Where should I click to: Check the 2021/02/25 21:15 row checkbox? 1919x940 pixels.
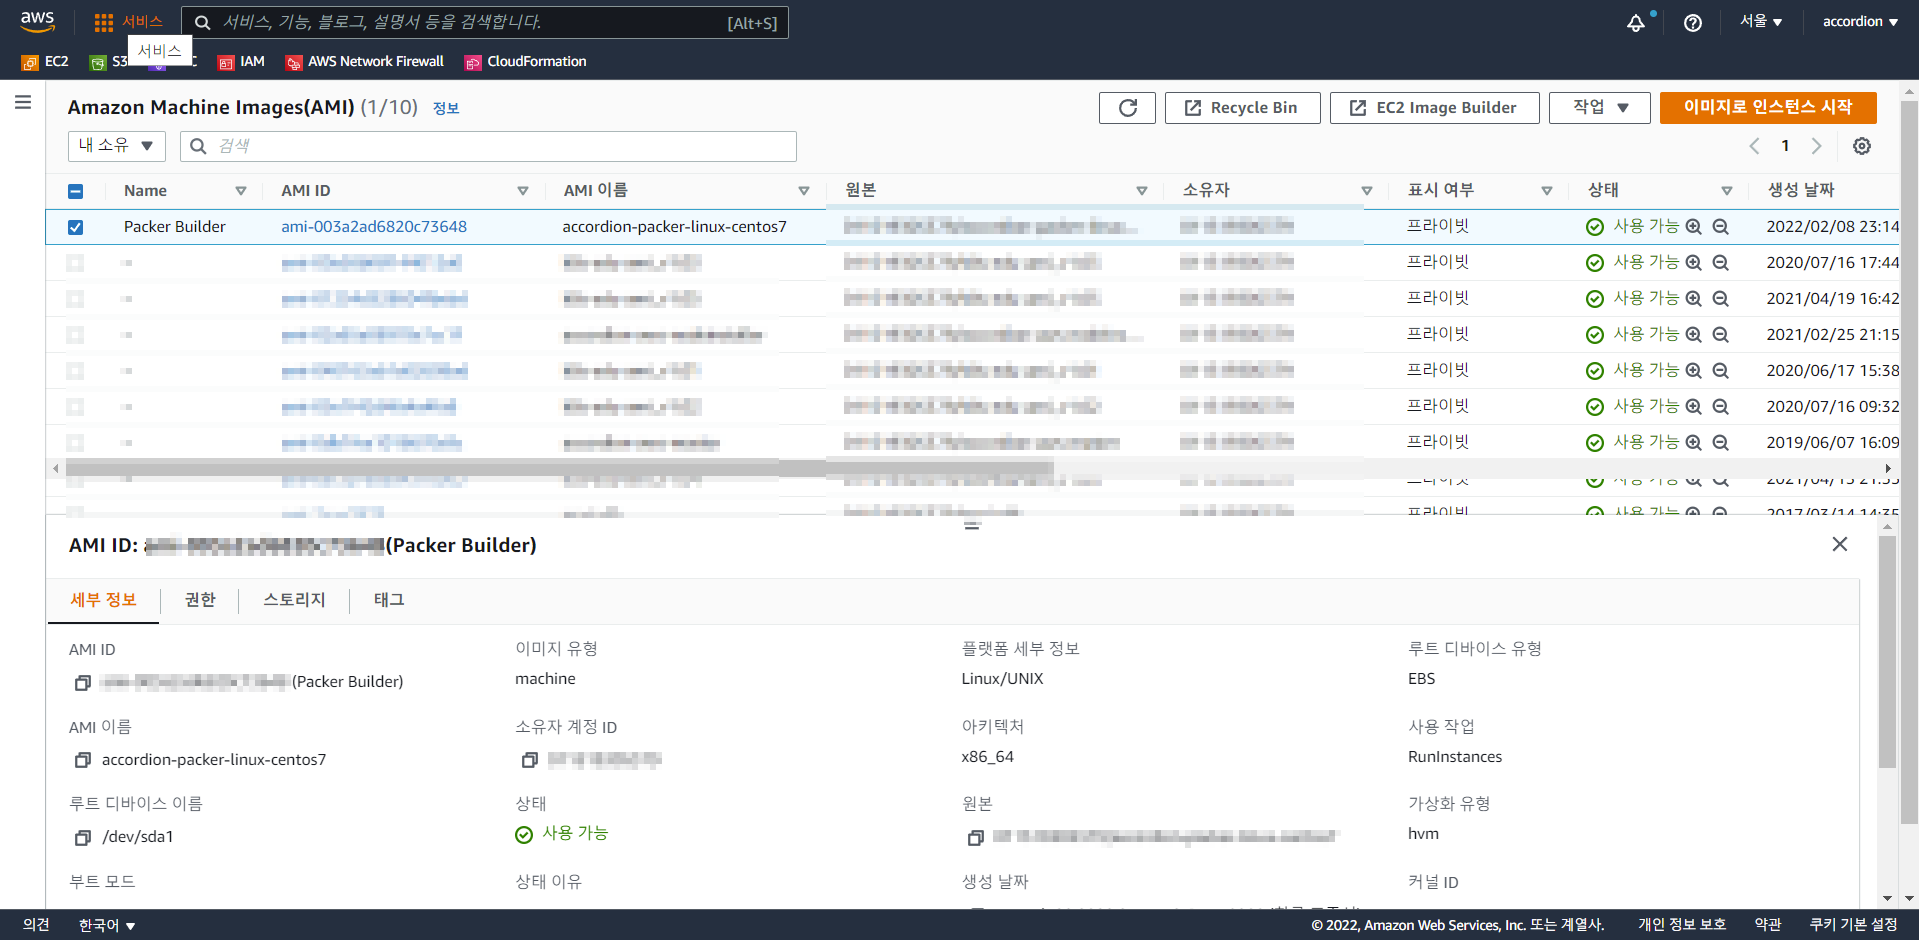click(x=75, y=335)
